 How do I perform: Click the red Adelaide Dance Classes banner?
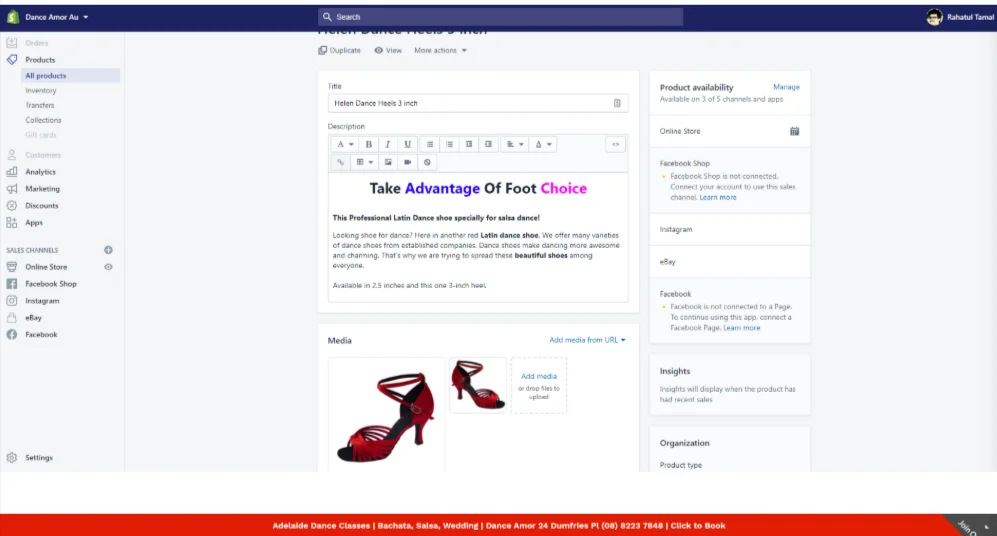pyautogui.click(x=498, y=525)
